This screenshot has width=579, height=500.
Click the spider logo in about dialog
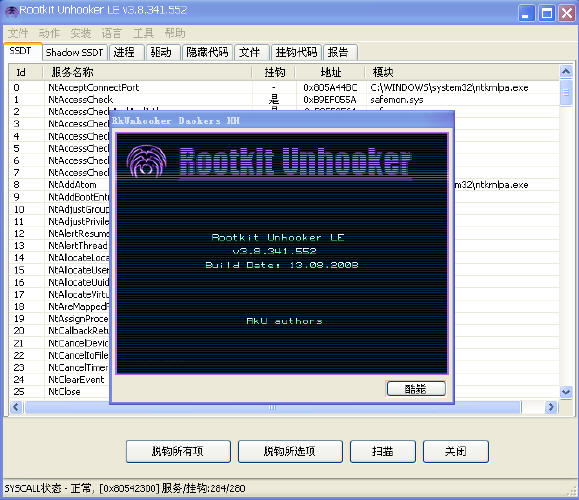pyautogui.click(x=146, y=161)
